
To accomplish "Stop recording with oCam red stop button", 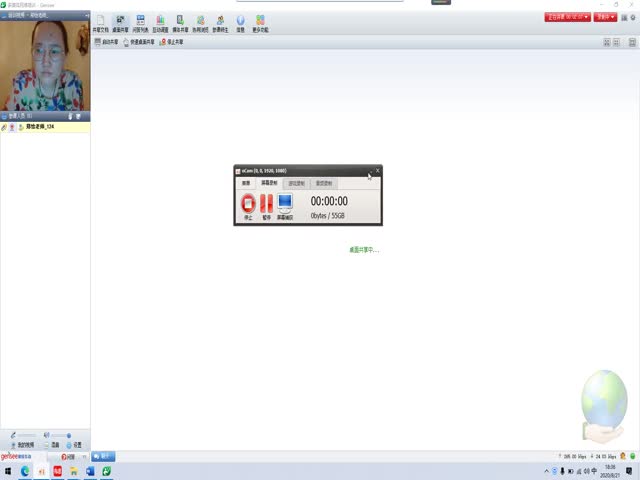I will 248,204.
